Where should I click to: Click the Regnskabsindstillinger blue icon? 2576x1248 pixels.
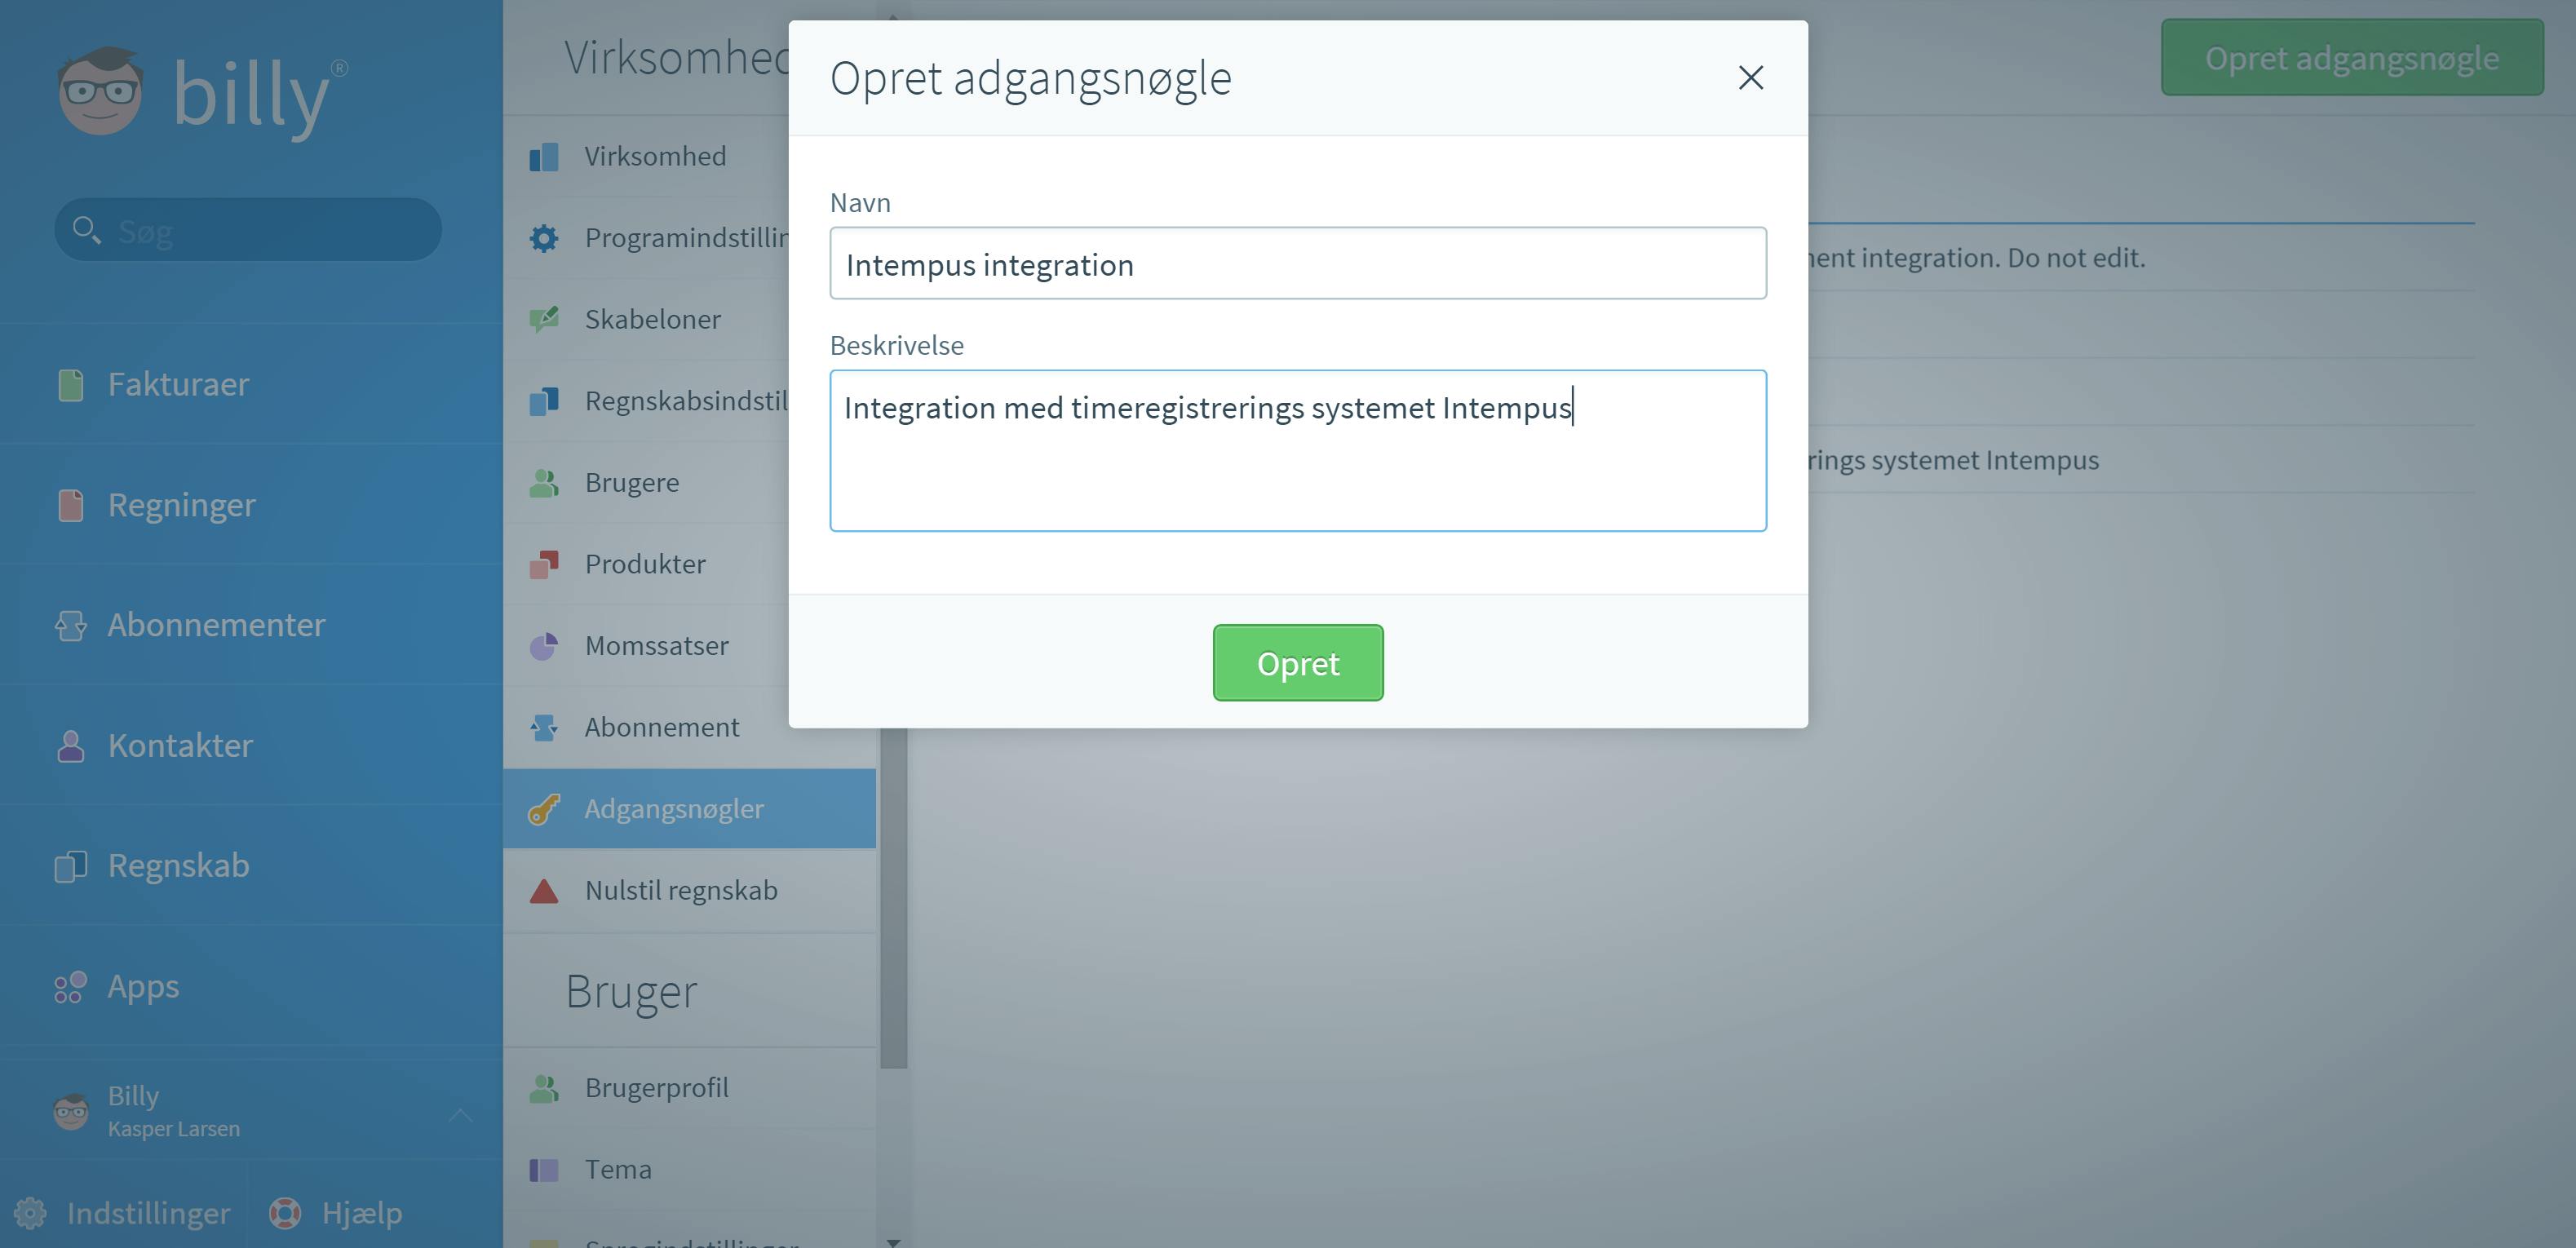544,401
